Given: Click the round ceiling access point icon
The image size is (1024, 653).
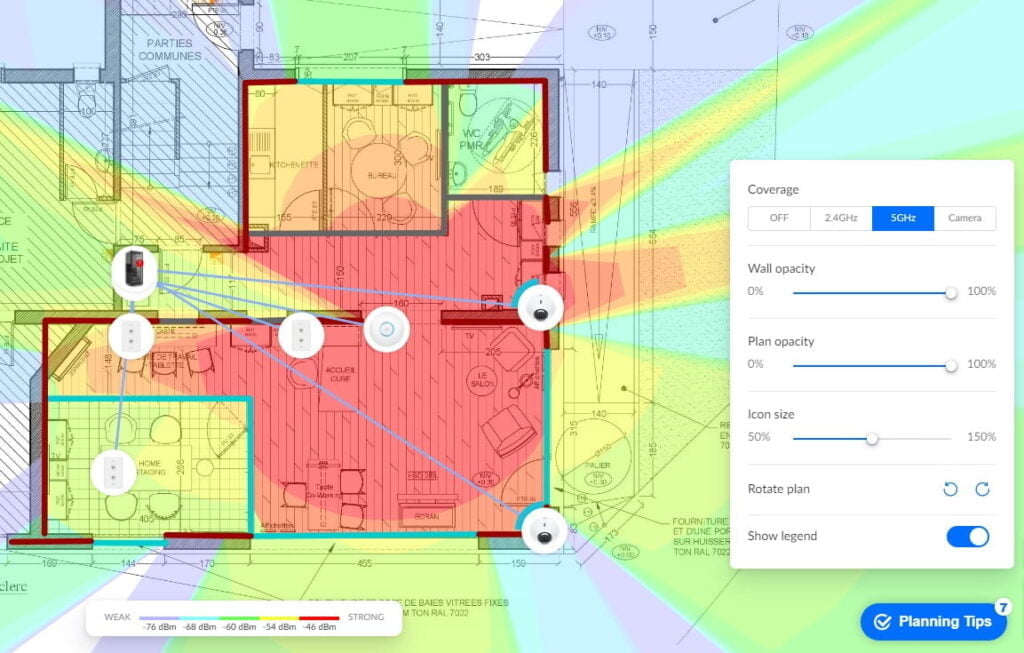Looking at the screenshot, I should click(386, 328).
